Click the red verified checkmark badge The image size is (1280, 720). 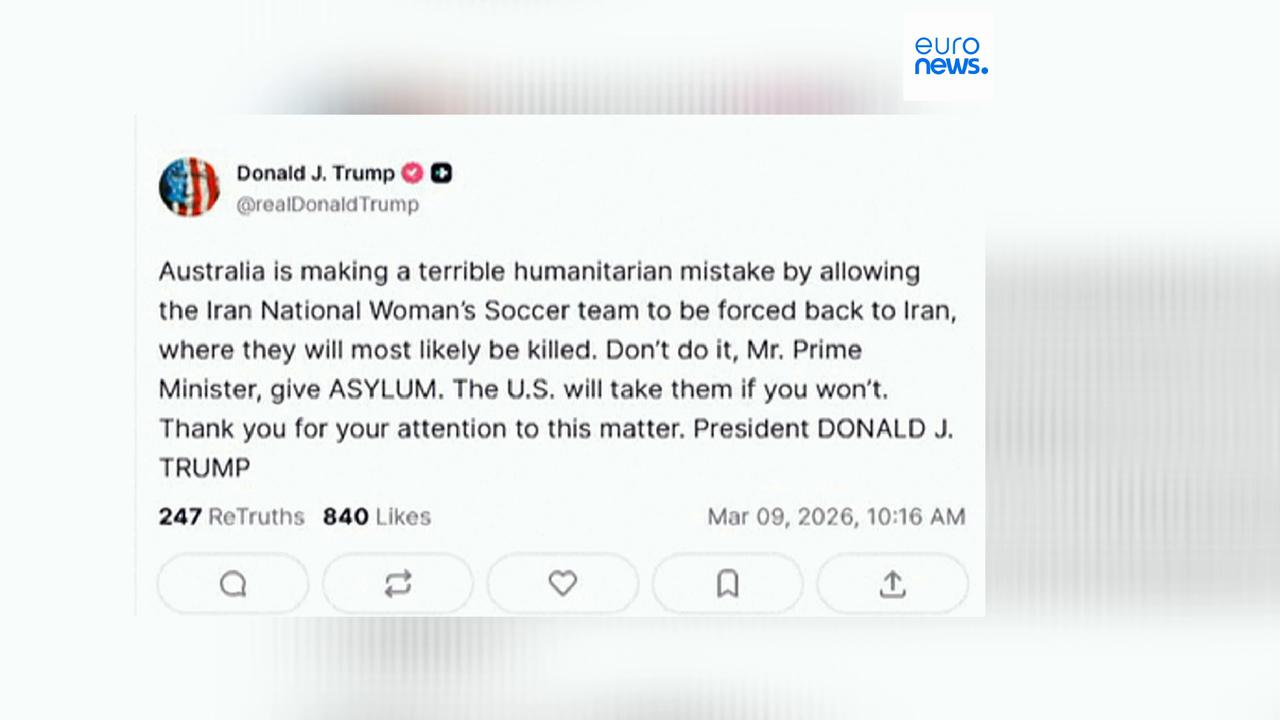(412, 173)
